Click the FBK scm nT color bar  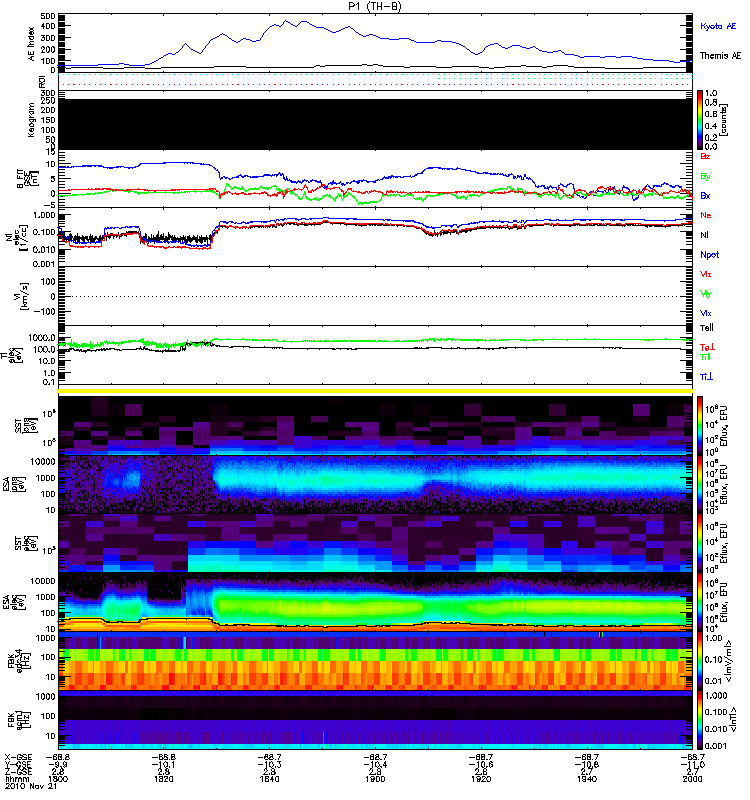[701, 720]
